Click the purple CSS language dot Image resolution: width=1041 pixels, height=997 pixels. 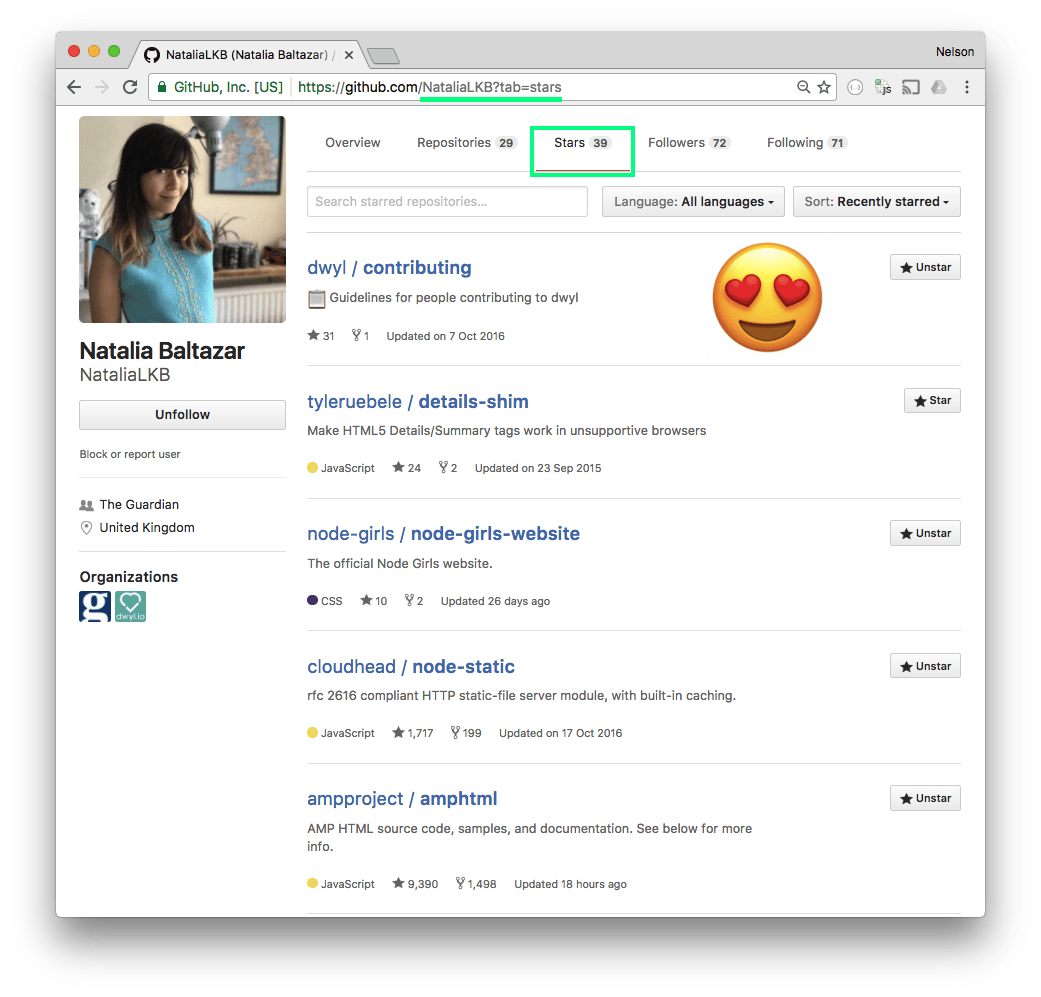[313, 600]
